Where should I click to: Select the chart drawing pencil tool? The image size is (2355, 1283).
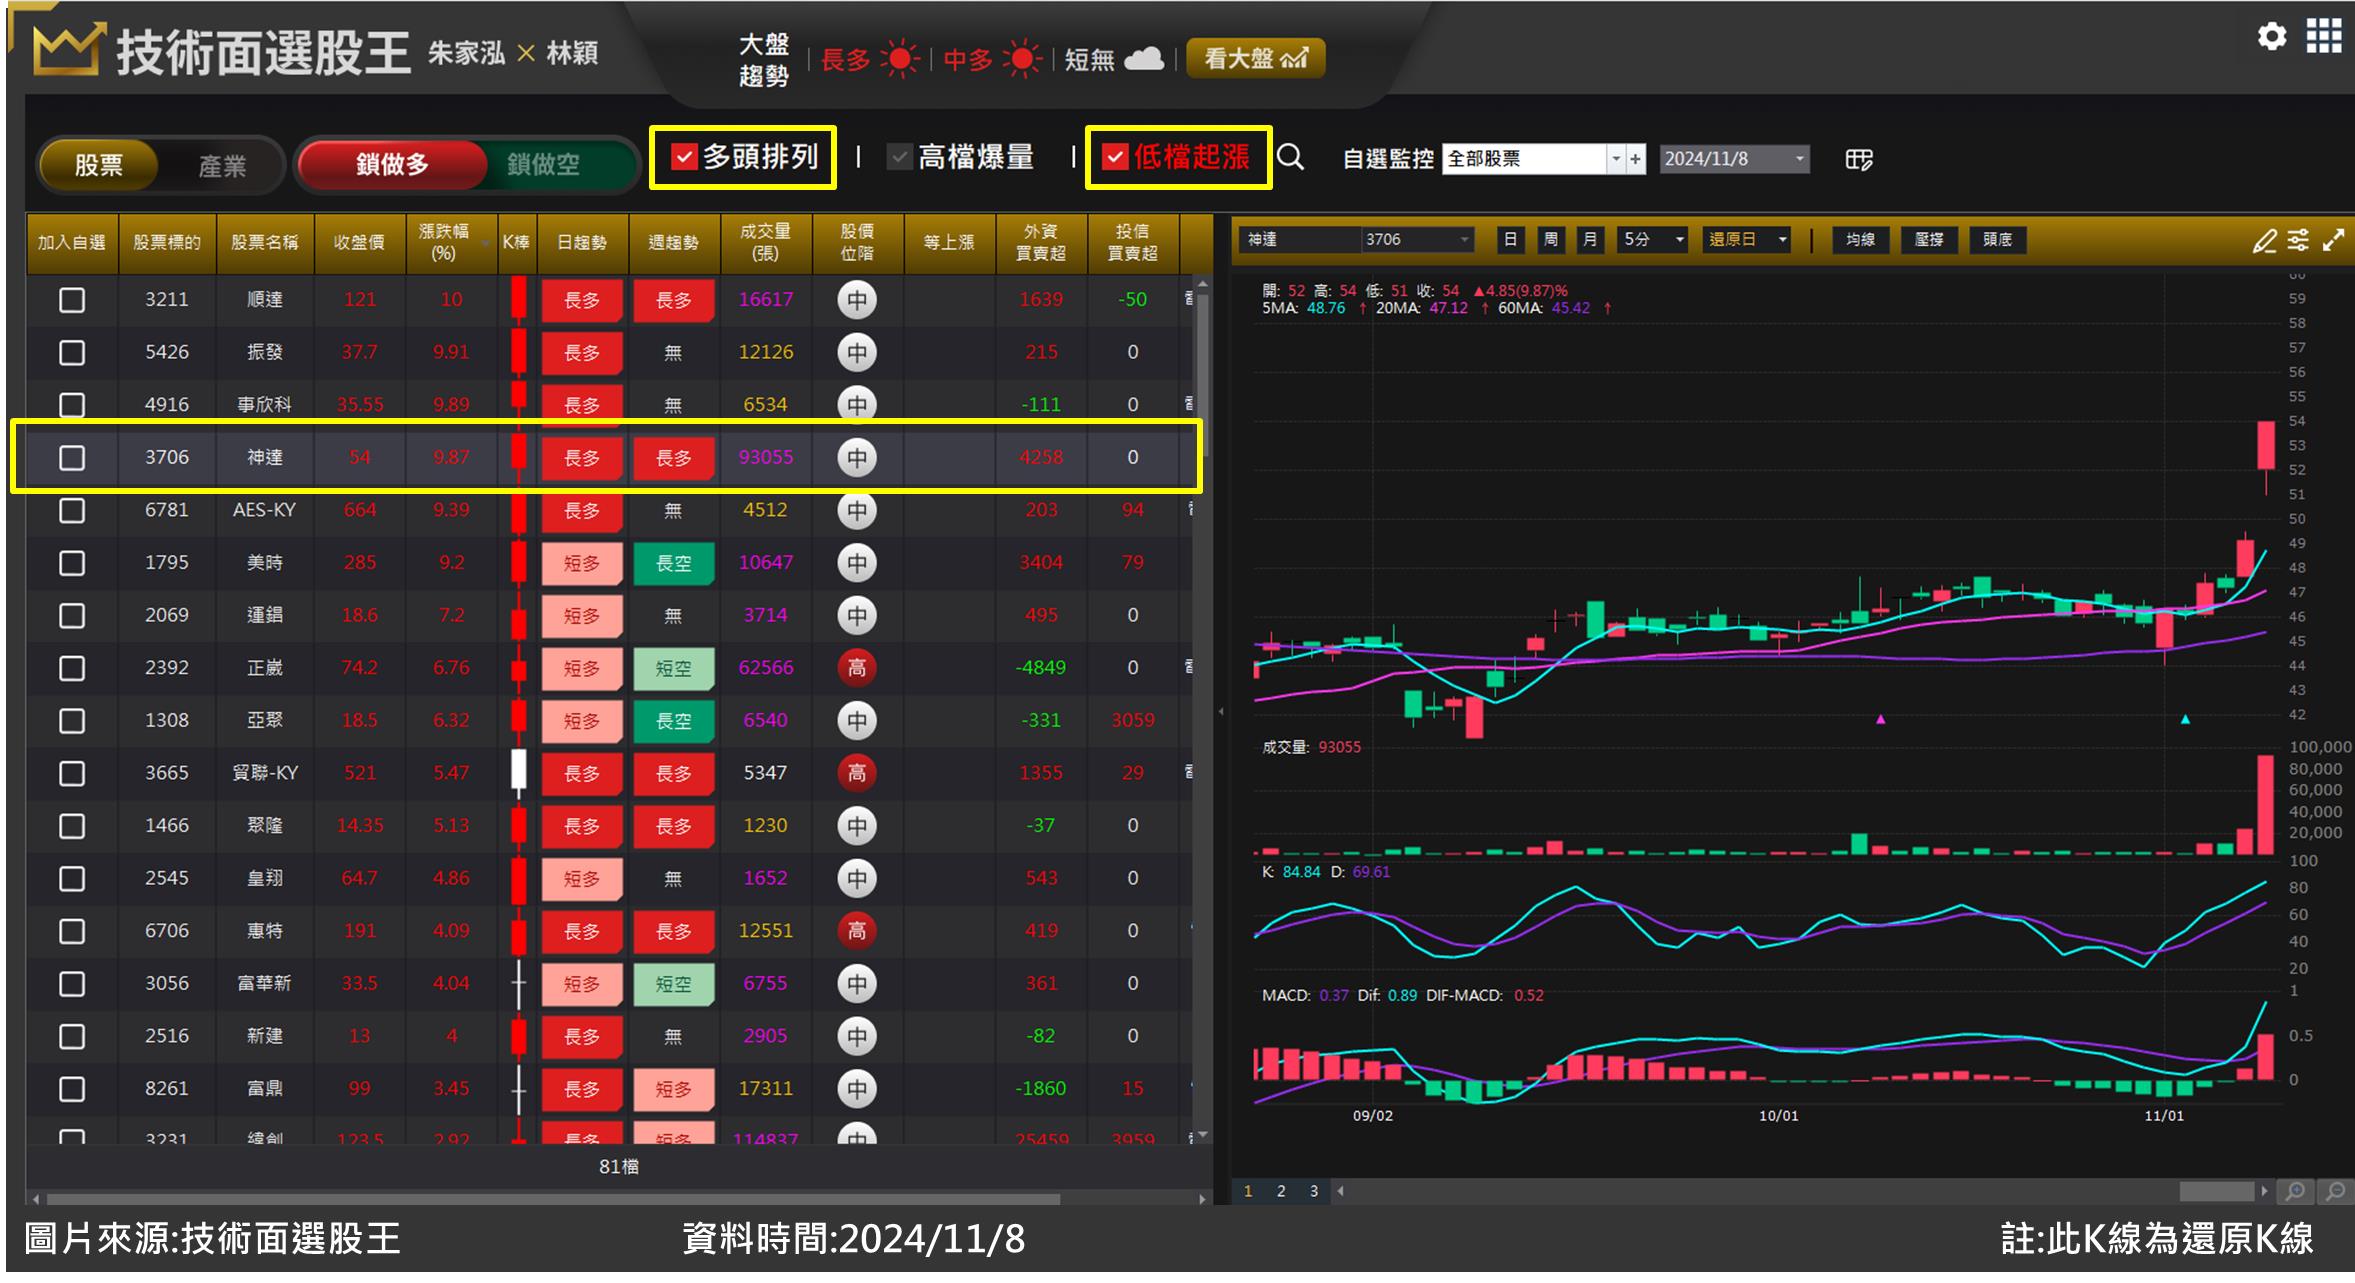click(x=2264, y=241)
